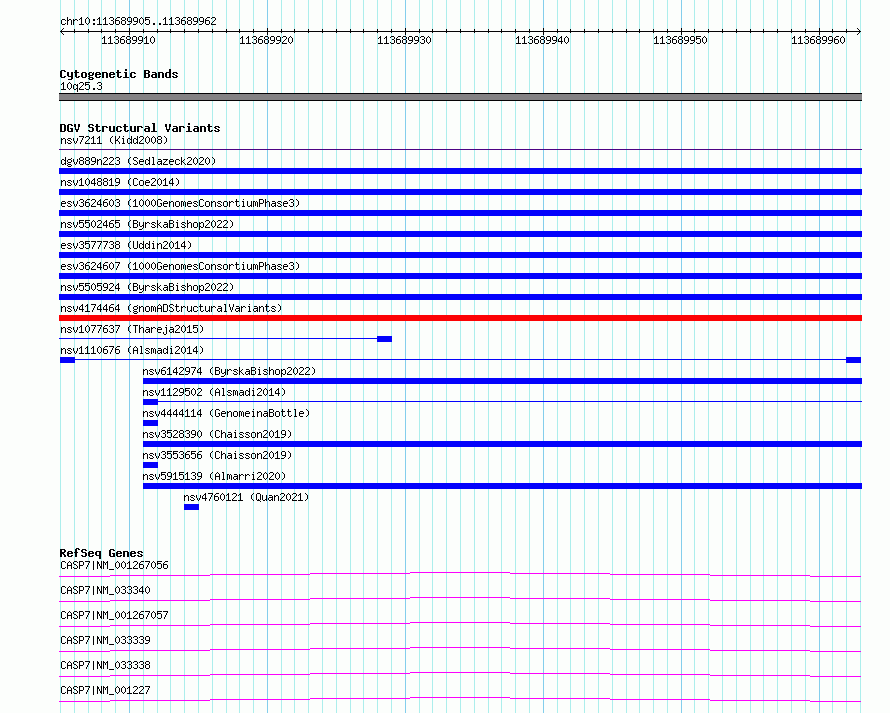Image resolution: width=890 pixels, height=713 pixels.
Task: Open the esv3577738 (Uddin2014) variant entry
Action: point(125,246)
